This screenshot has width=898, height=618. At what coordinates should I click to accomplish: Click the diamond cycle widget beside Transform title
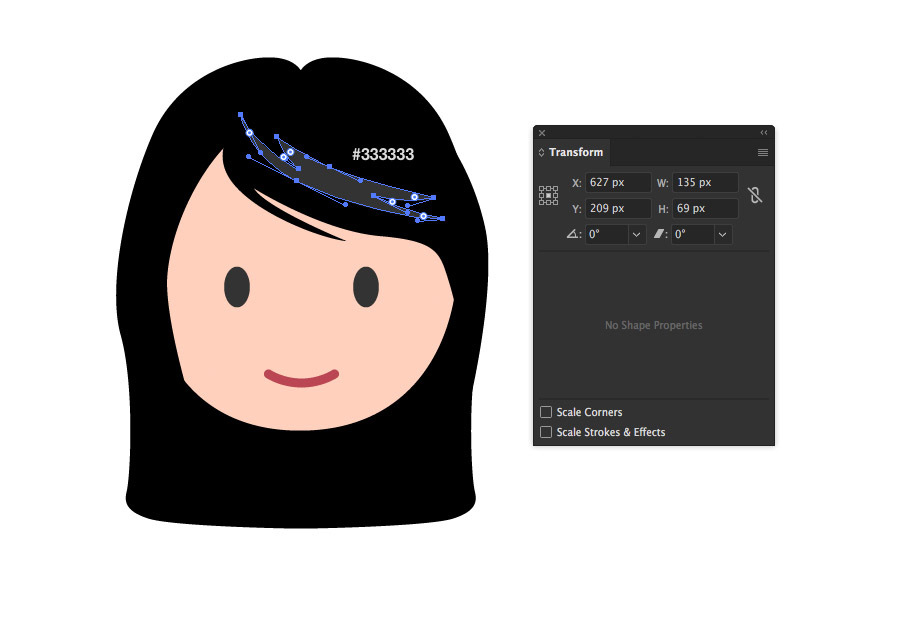coord(541,152)
